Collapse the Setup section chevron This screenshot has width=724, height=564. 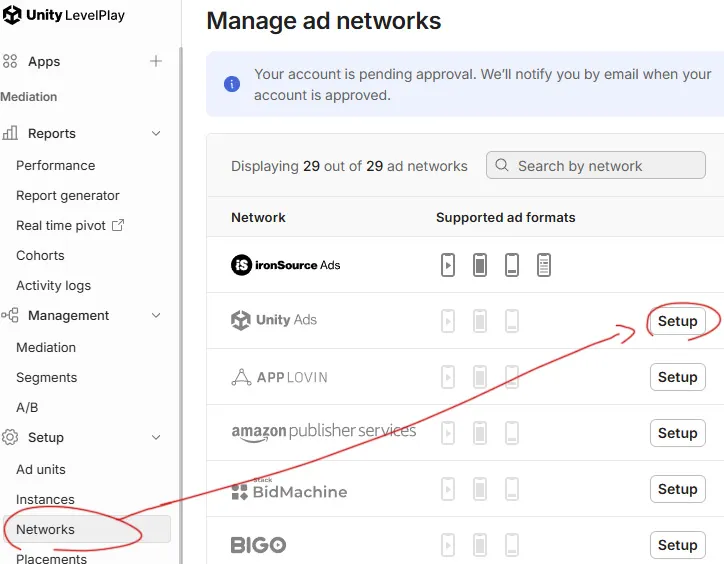156,437
